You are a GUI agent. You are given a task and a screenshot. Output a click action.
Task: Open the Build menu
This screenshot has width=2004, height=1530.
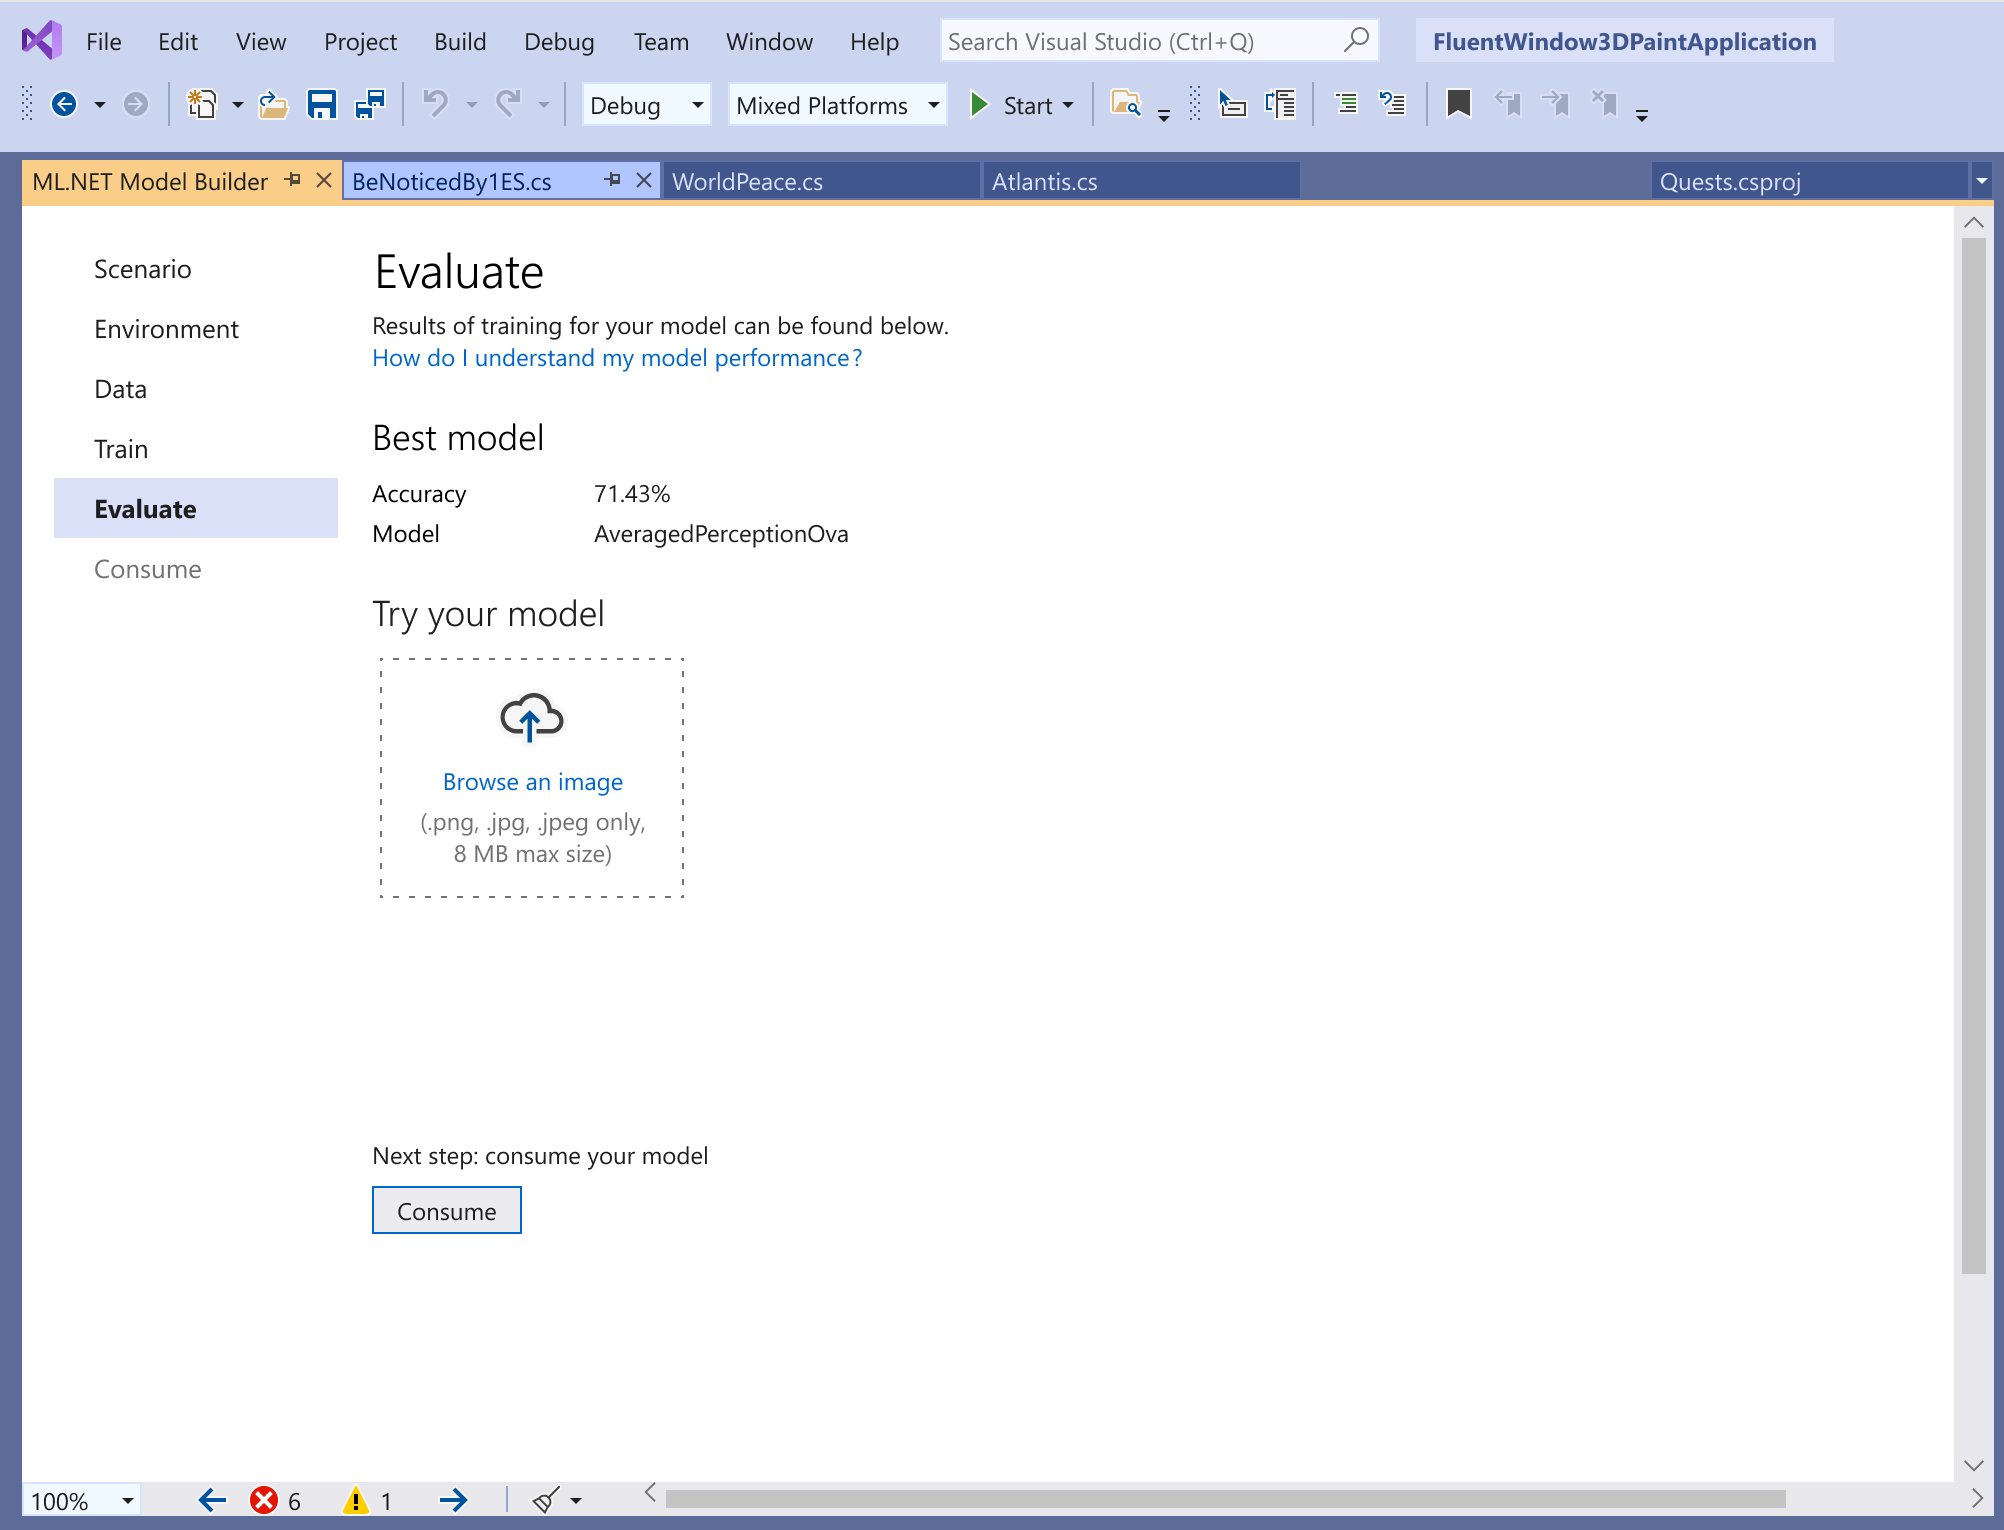[459, 41]
